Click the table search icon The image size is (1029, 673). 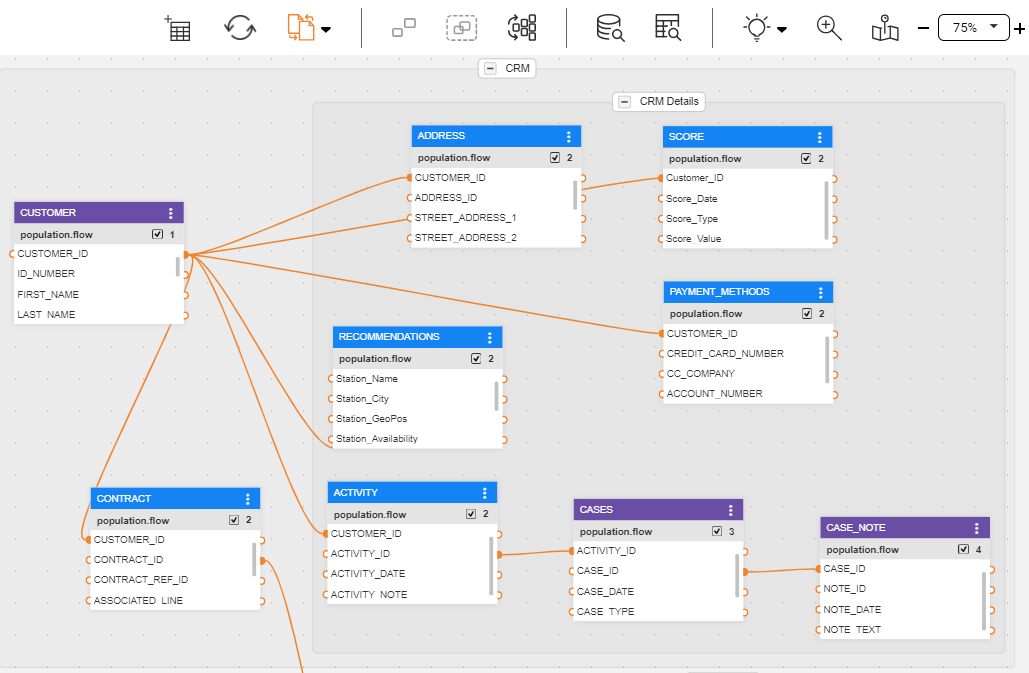[x=668, y=28]
